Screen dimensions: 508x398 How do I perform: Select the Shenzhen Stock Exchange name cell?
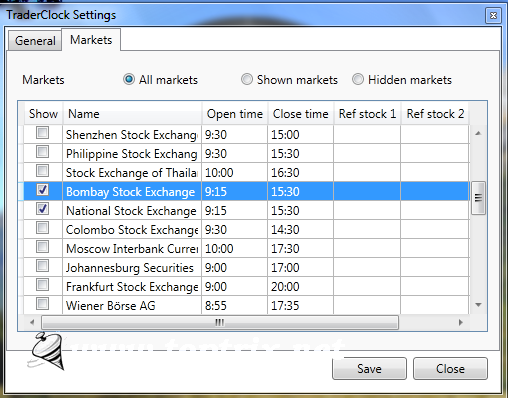click(132, 134)
